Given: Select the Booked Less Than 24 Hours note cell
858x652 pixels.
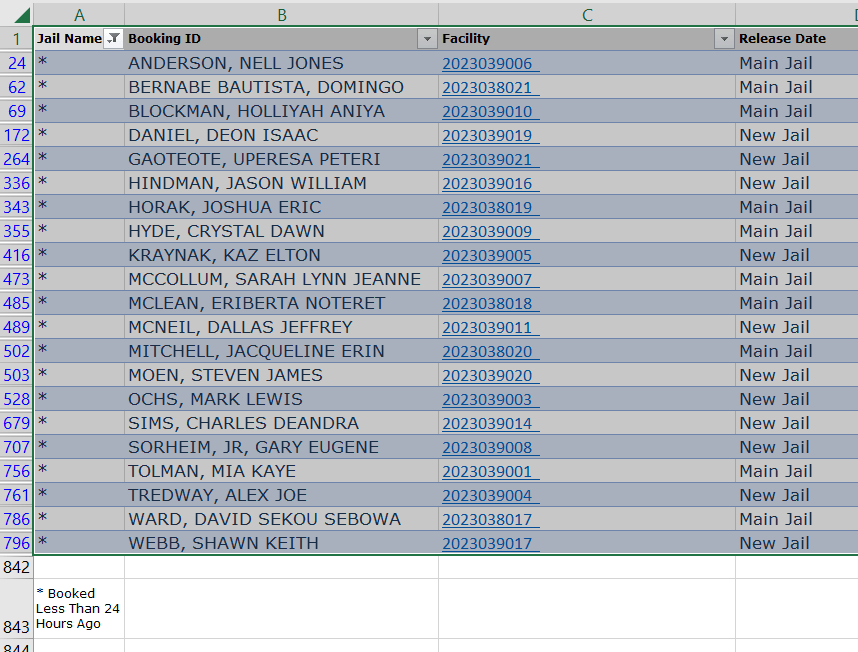Looking at the screenshot, I should tap(79, 608).
